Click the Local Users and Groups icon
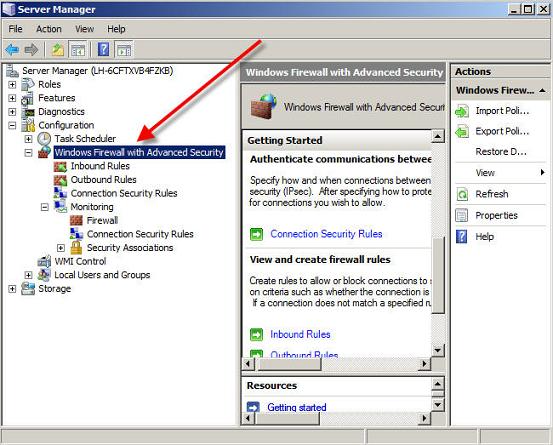Screen dimensions: 553x445 (44, 275)
